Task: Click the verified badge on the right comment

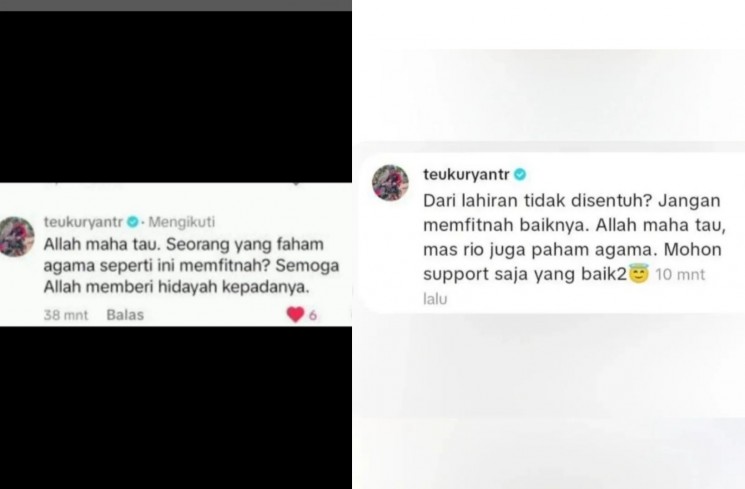Action: [x=520, y=175]
